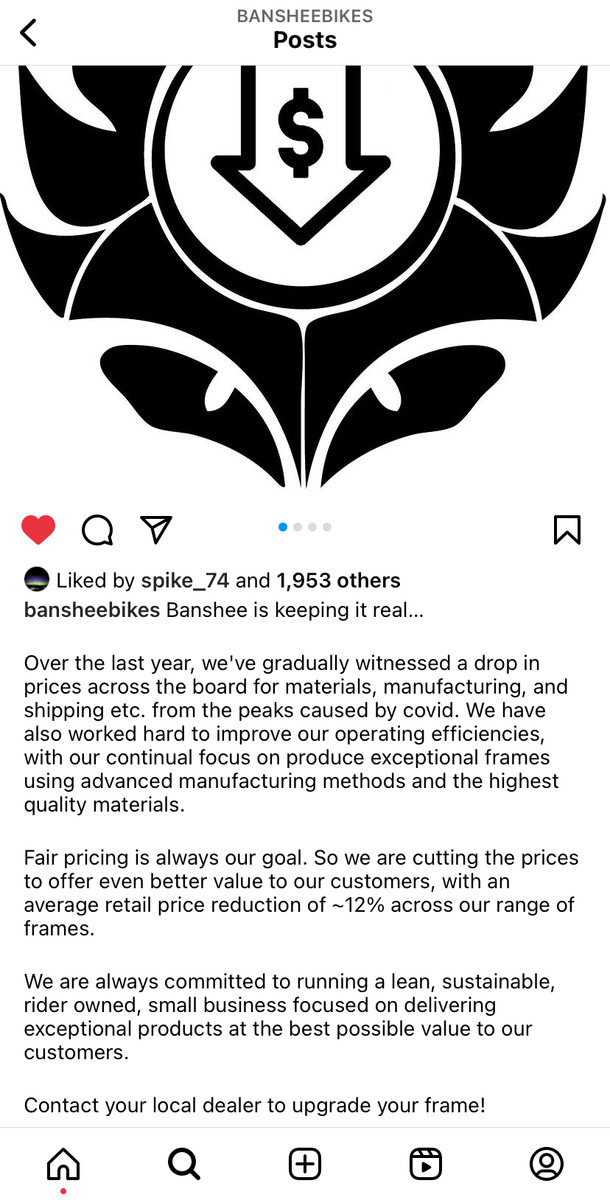
Task: Open Search tab in bottom bar
Action: click(x=184, y=1163)
